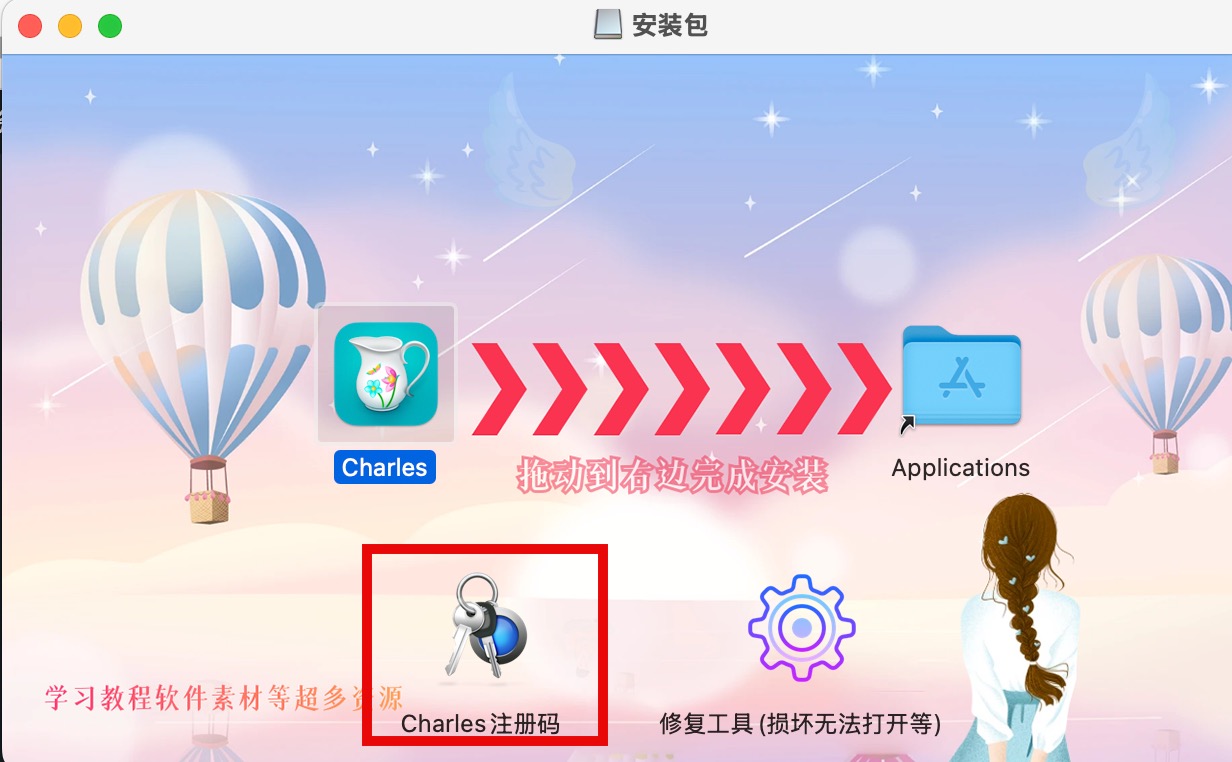Screen dimensions: 1232x762
Task: Click the 安装包 window title text
Action: (x=670, y=25)
